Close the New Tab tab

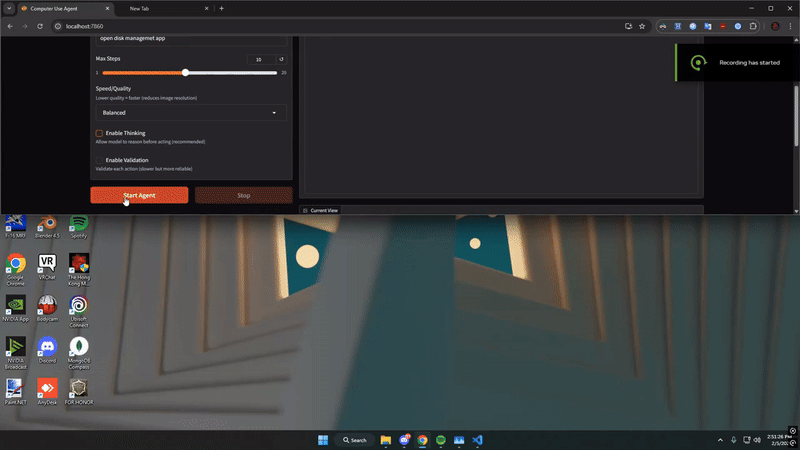[206, 8]
